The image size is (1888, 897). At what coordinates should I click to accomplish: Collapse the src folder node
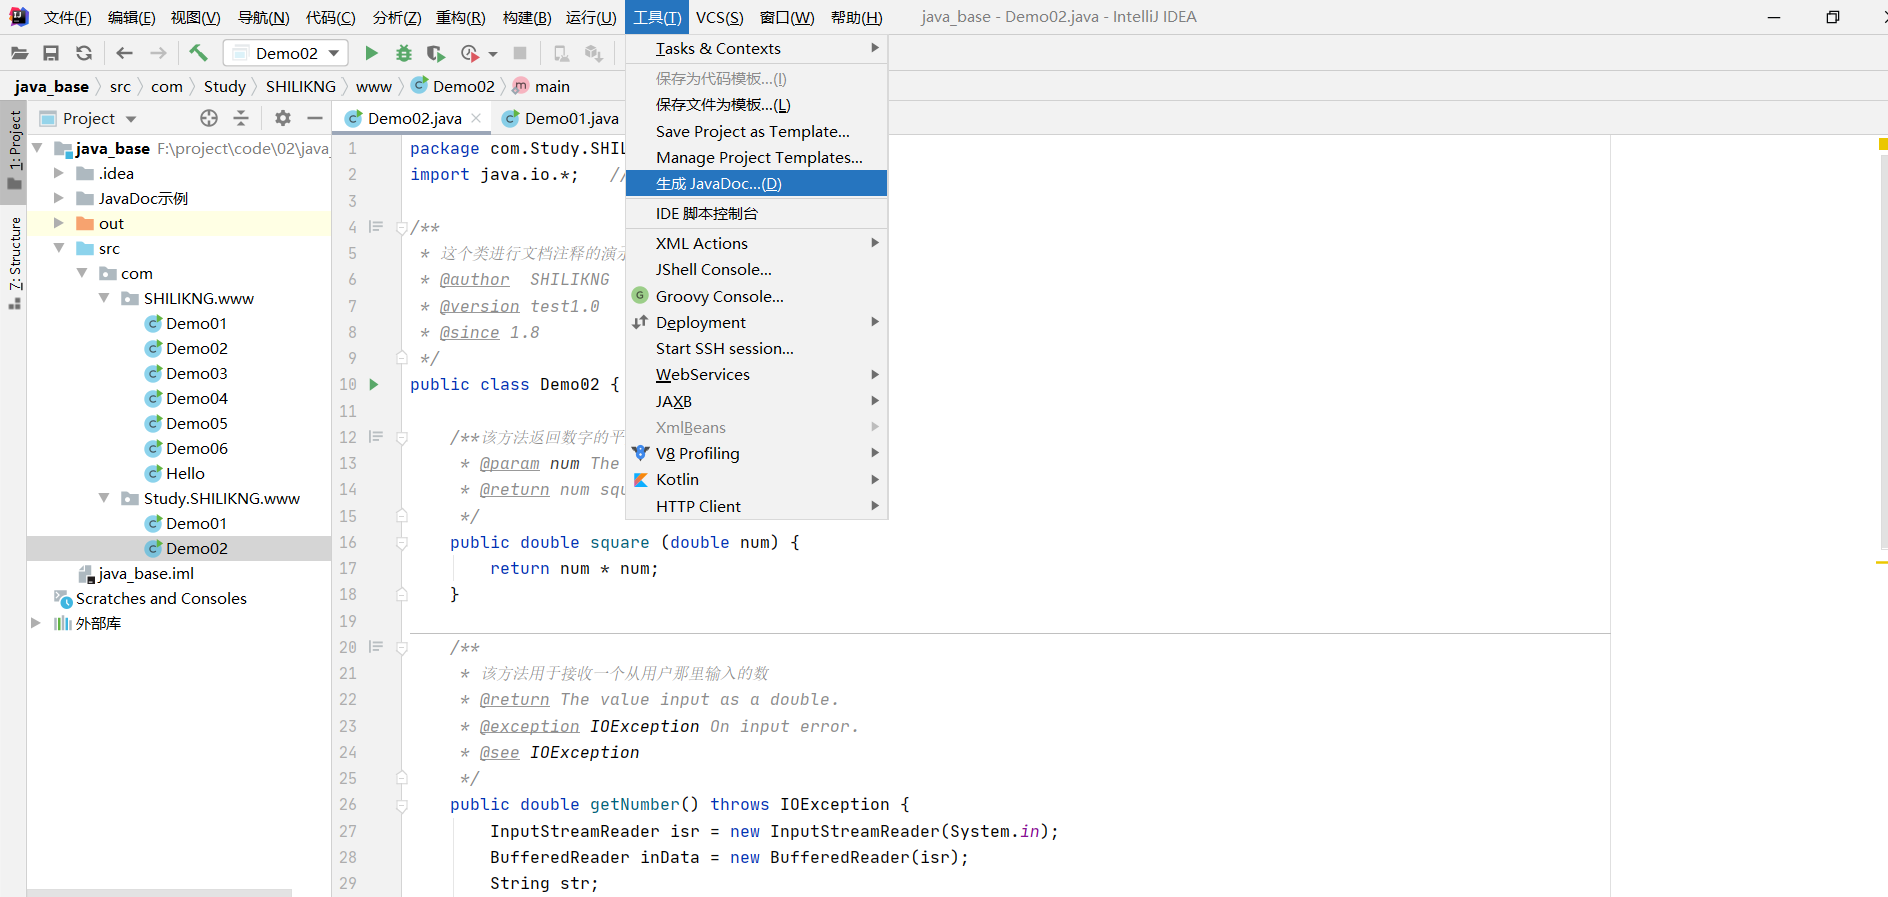pyautogui.click(x=59, y=248)
